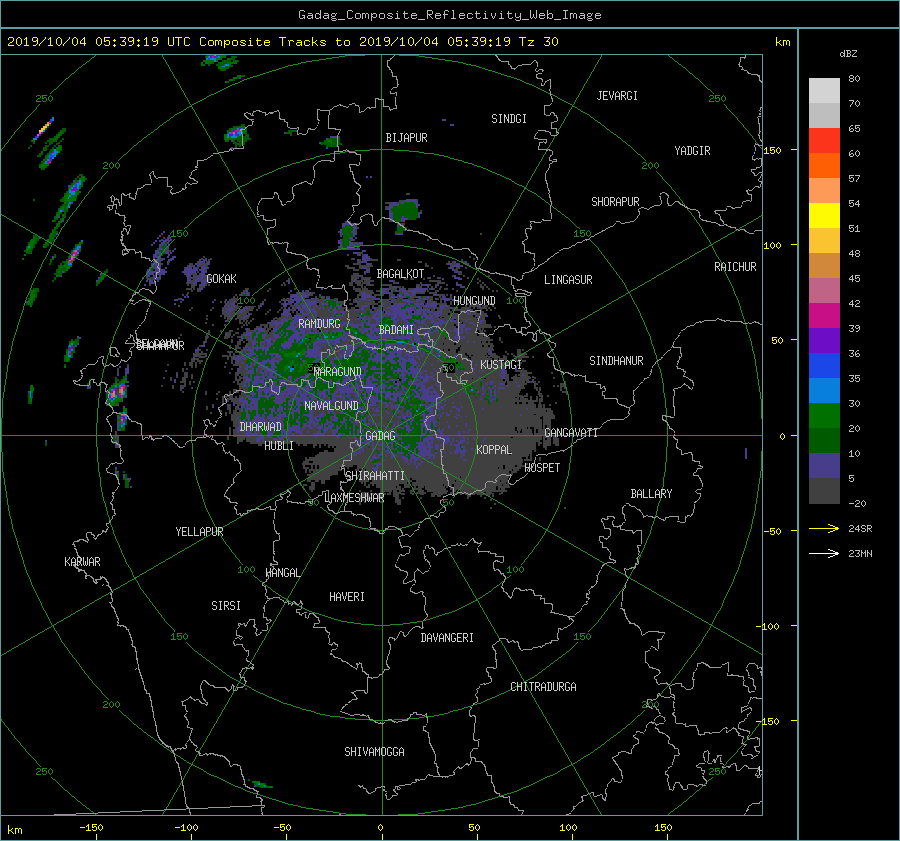Viewport: 900px width, 841px height.
Task: Click the RAMDURG city label
Action: (x=319, y=324)
